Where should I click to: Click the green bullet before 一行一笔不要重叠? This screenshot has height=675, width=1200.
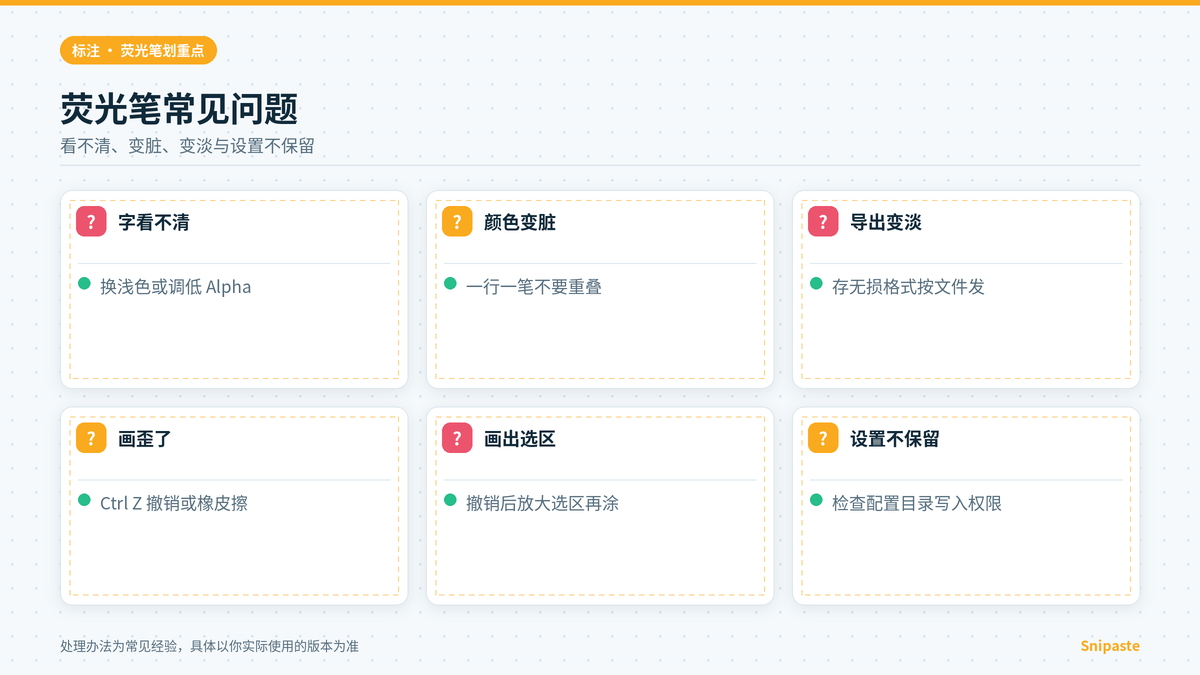[451, 284]
